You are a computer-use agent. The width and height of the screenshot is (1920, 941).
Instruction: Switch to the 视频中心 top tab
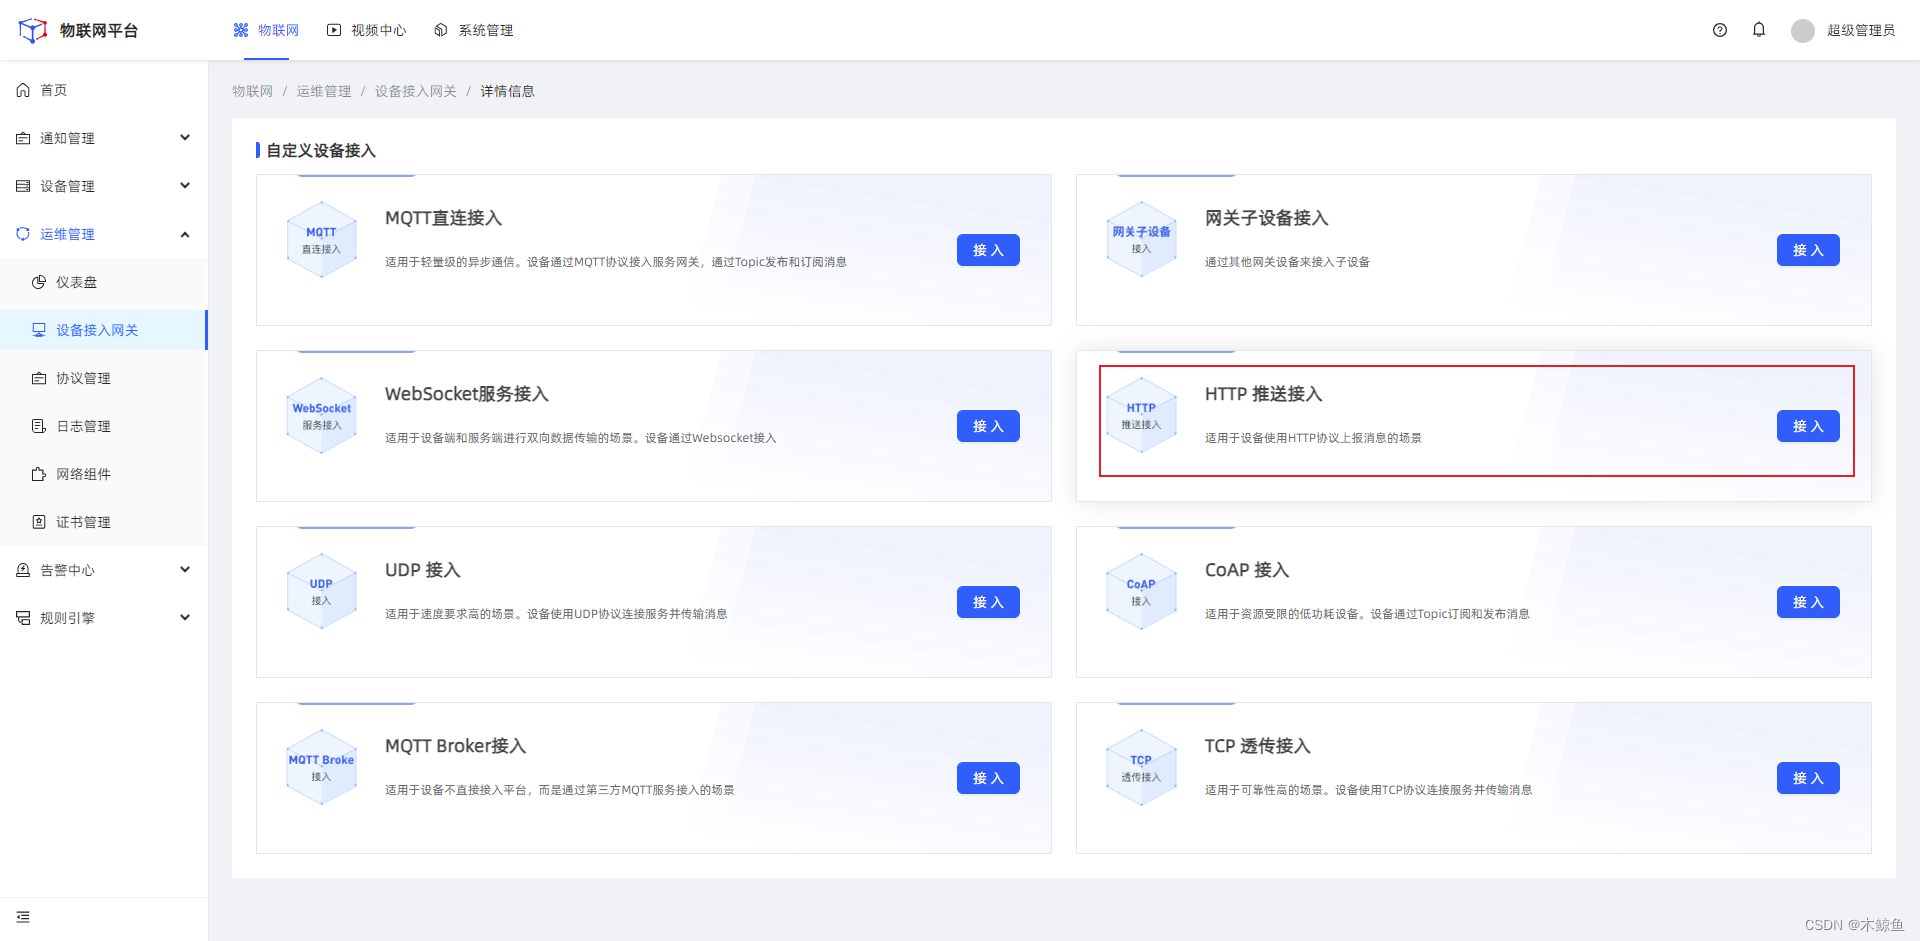(366, 30)
